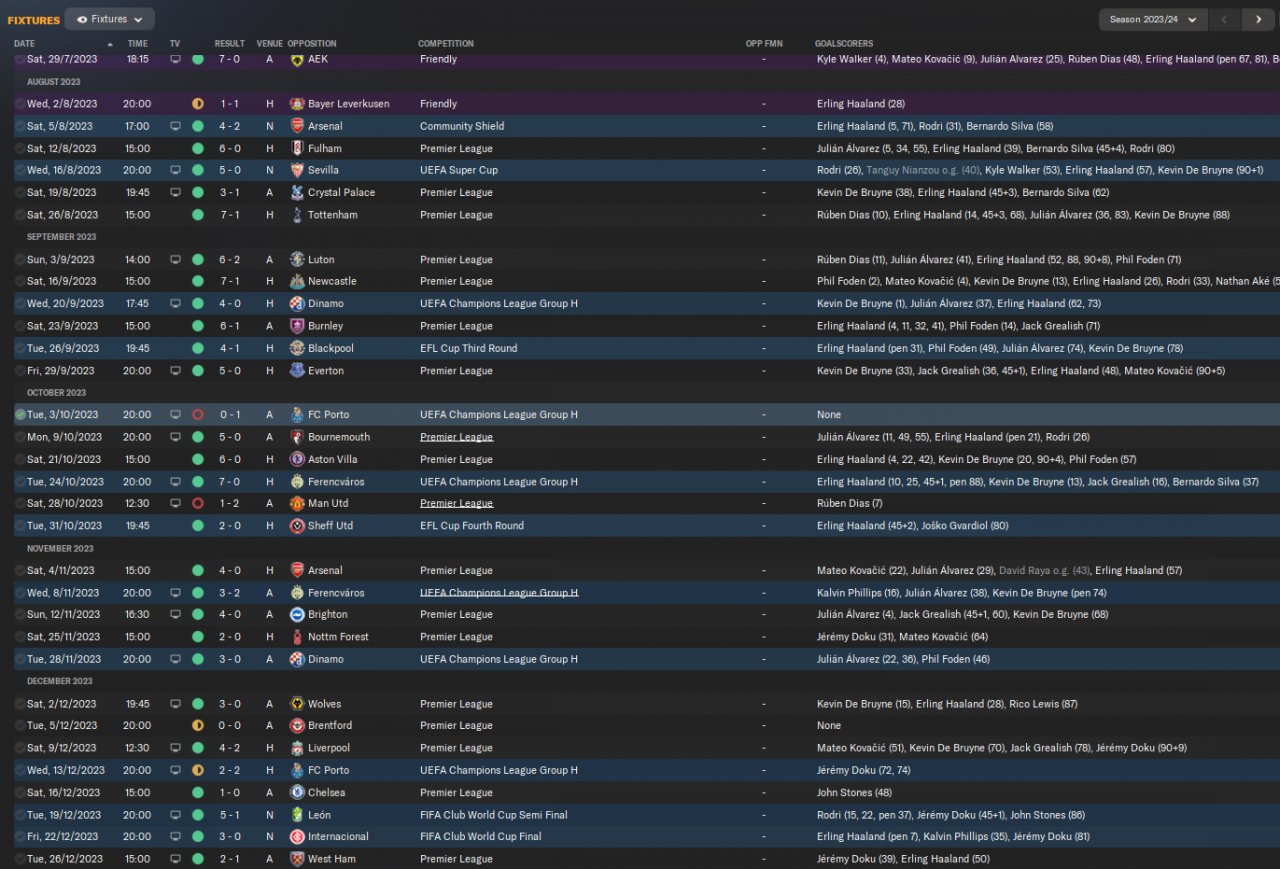
Task: Sort fixtures by the DATE column header
Action: coord(24,44)
